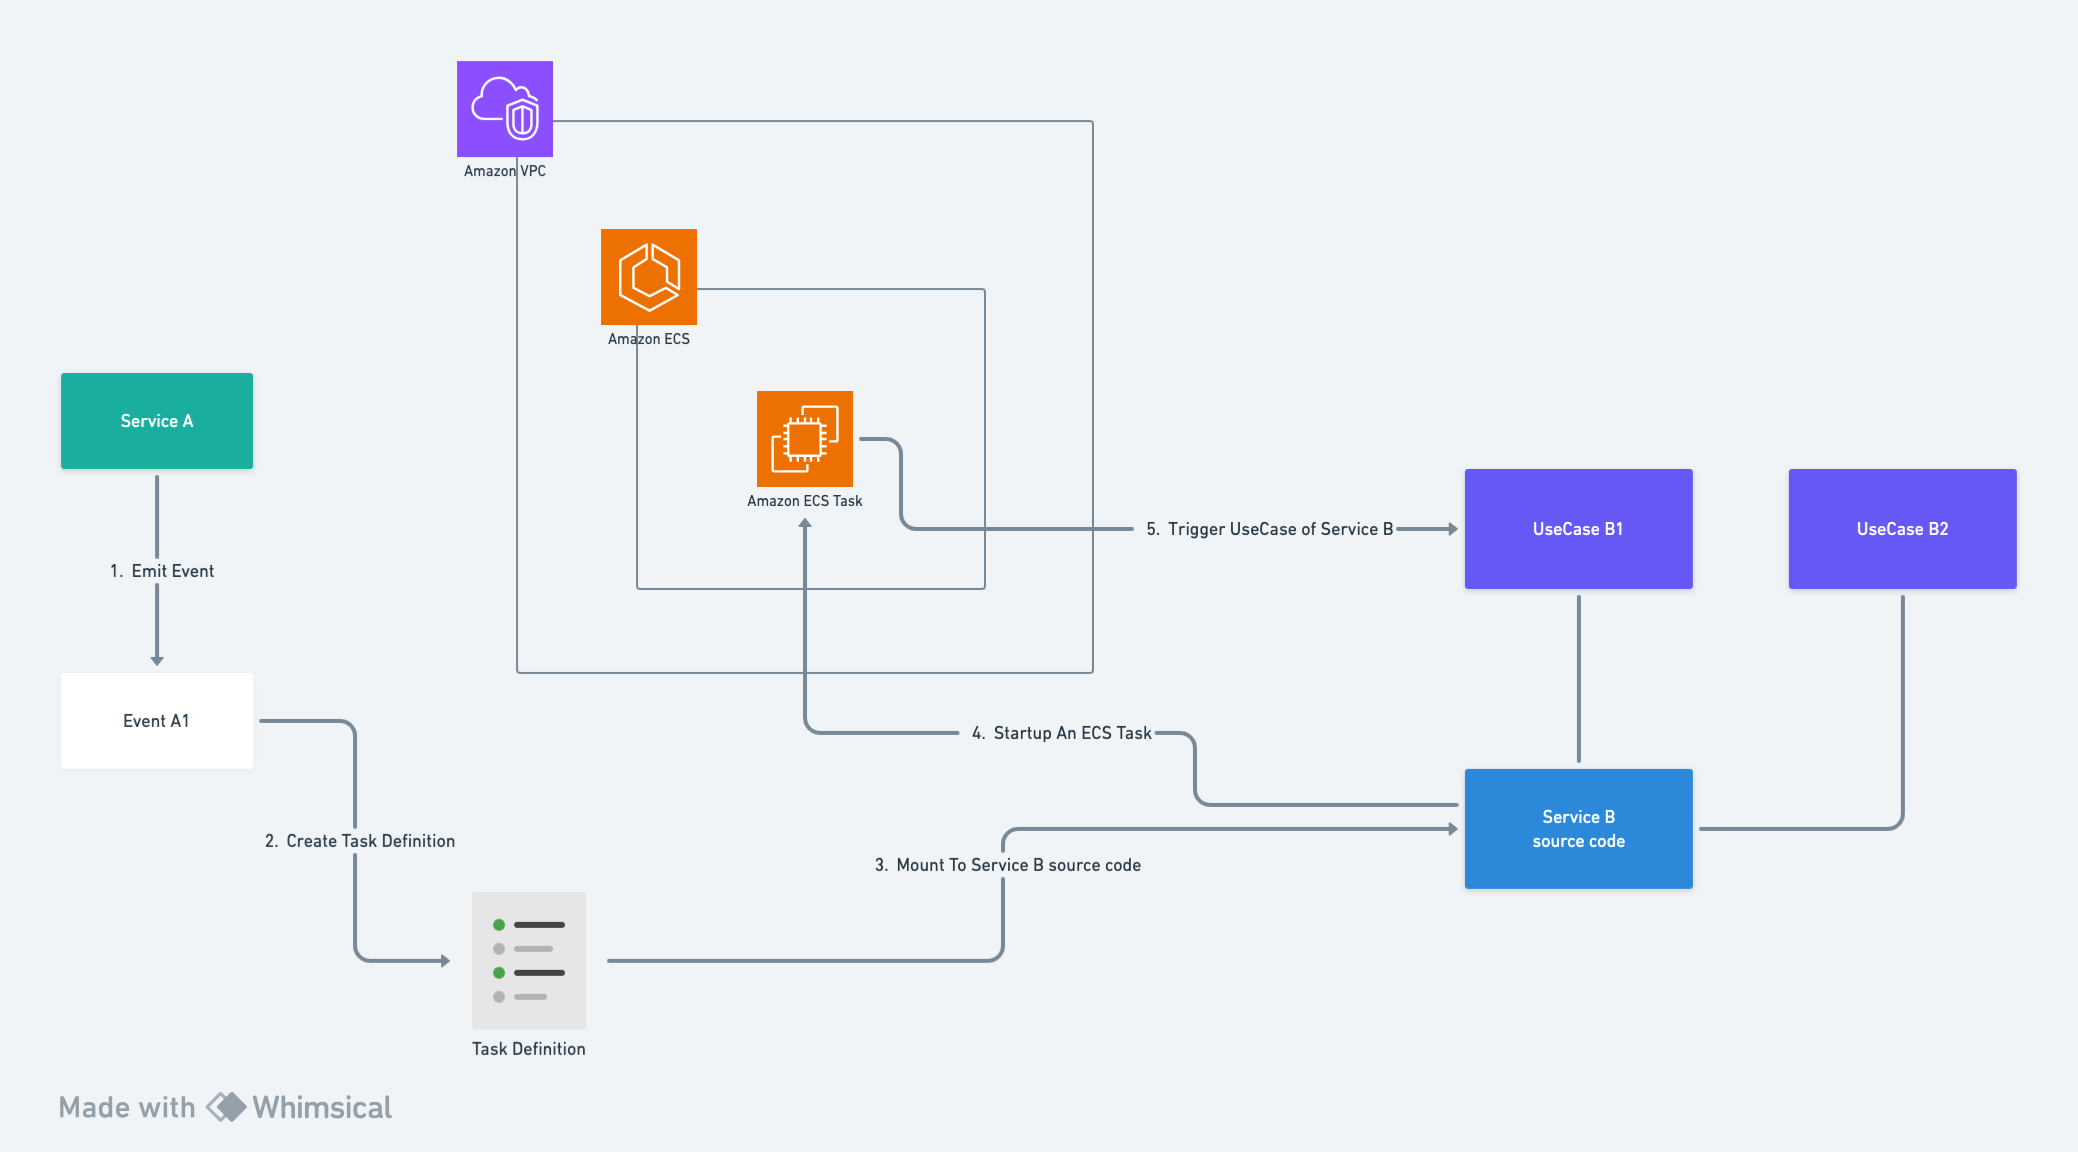This screenshot has width=2078, height=1152.
Task: Select the Amazon ECS orange icon
Action: [649, 277]
